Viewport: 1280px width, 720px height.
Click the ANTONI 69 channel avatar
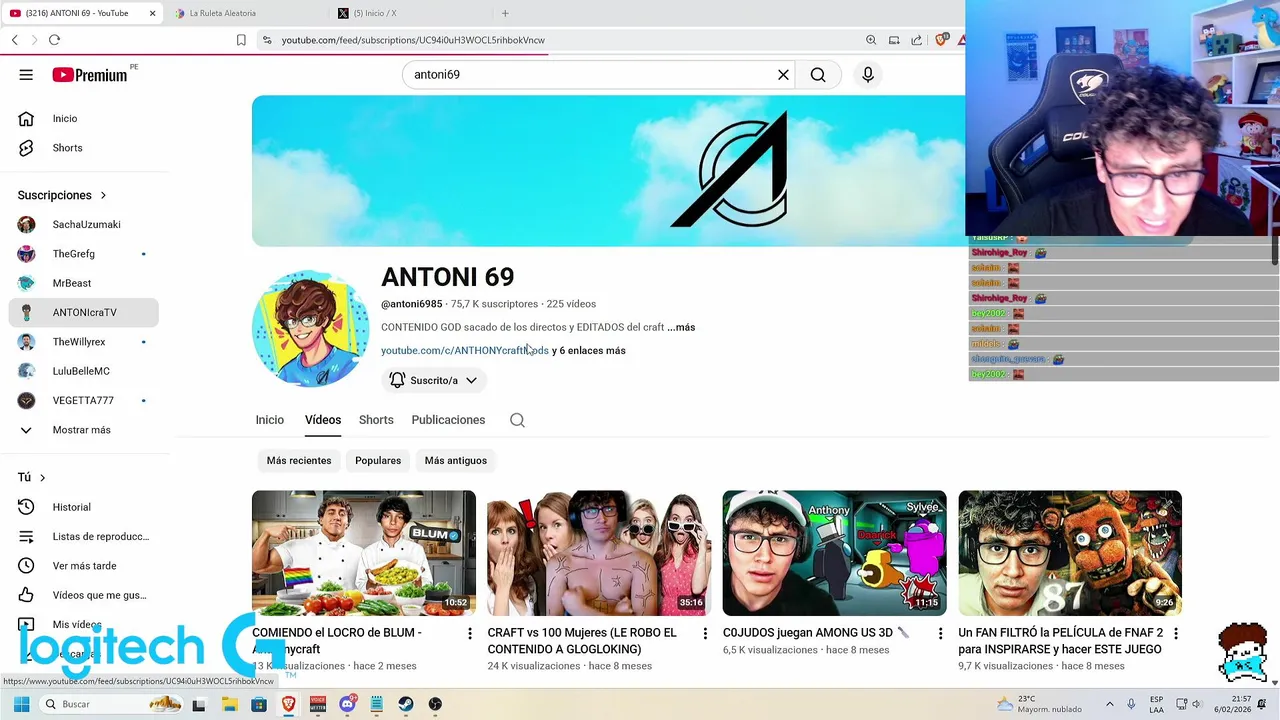pos(310,328)
